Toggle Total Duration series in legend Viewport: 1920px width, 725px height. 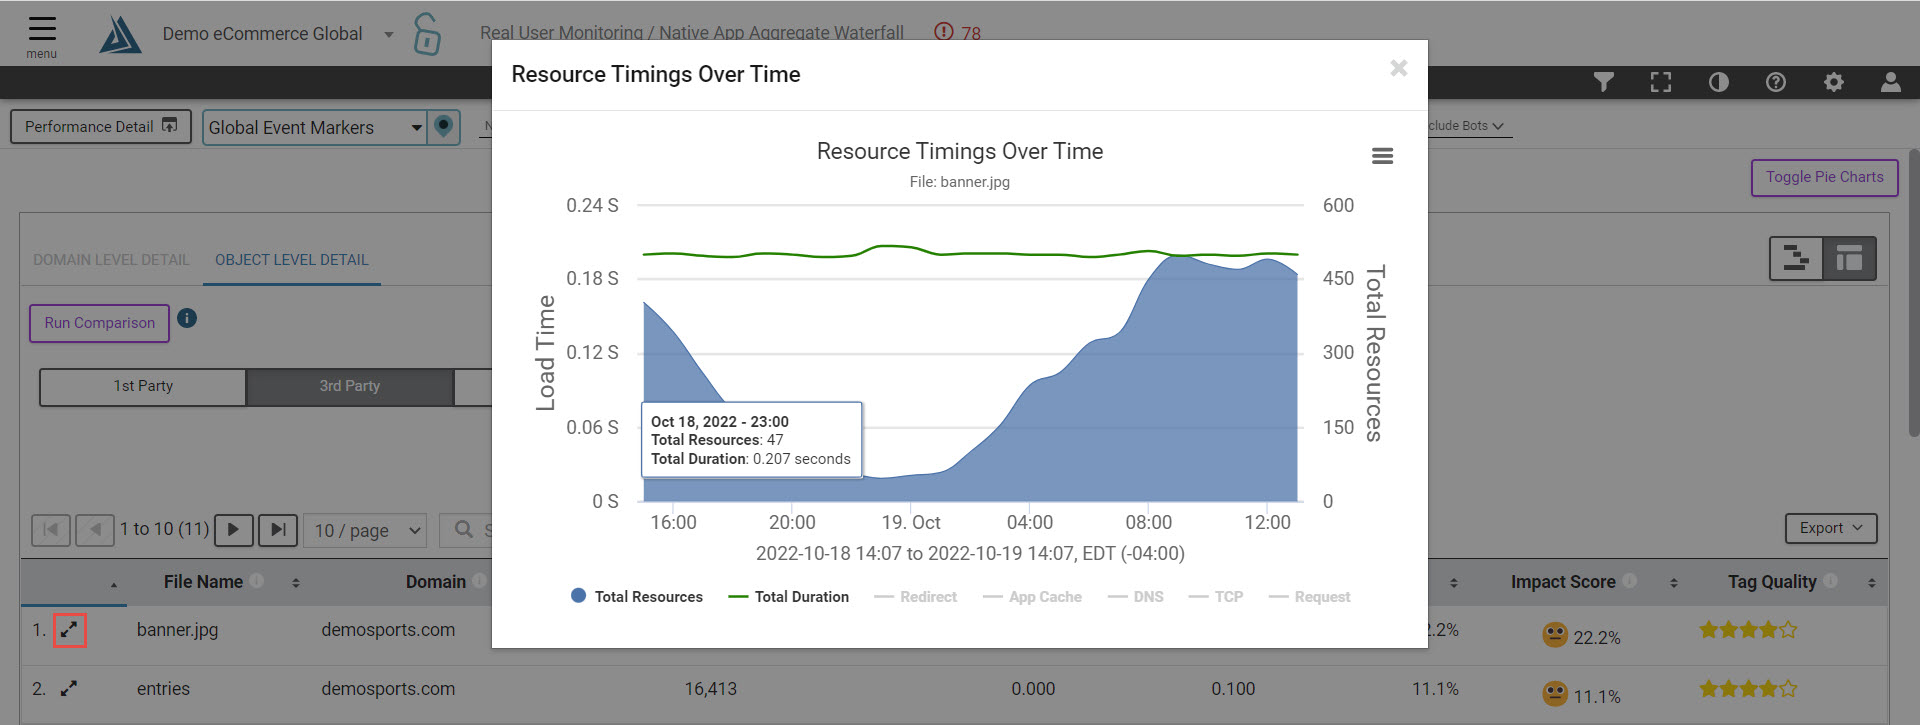coord(789,597)
